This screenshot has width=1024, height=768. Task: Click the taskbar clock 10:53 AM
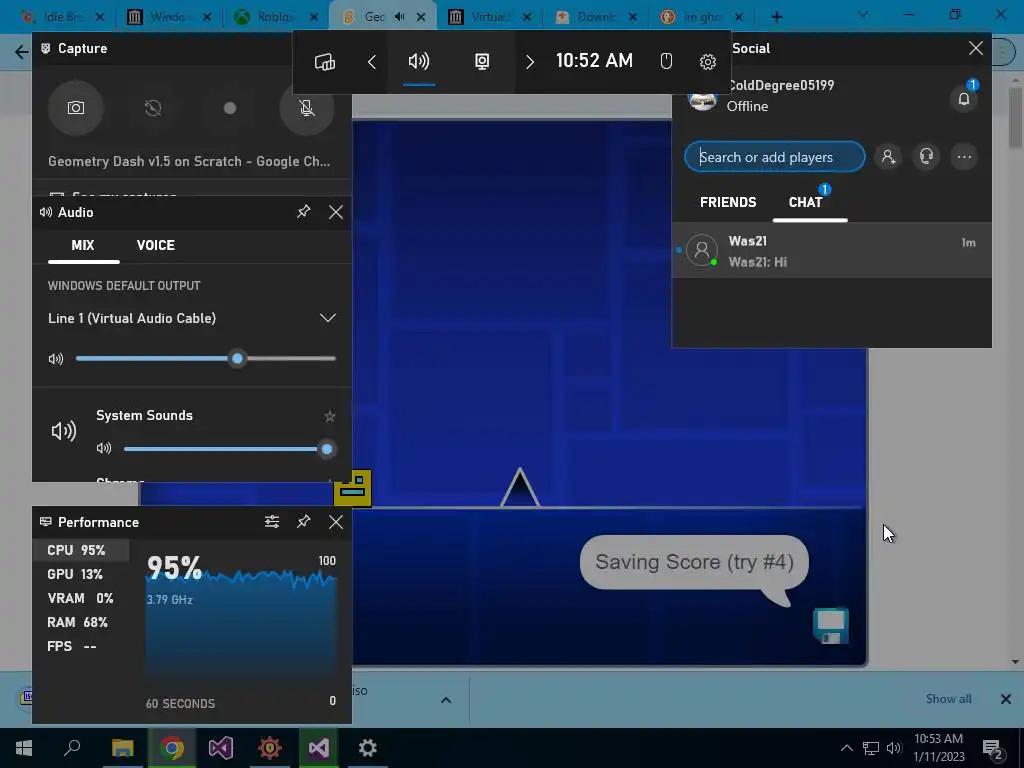938,739
